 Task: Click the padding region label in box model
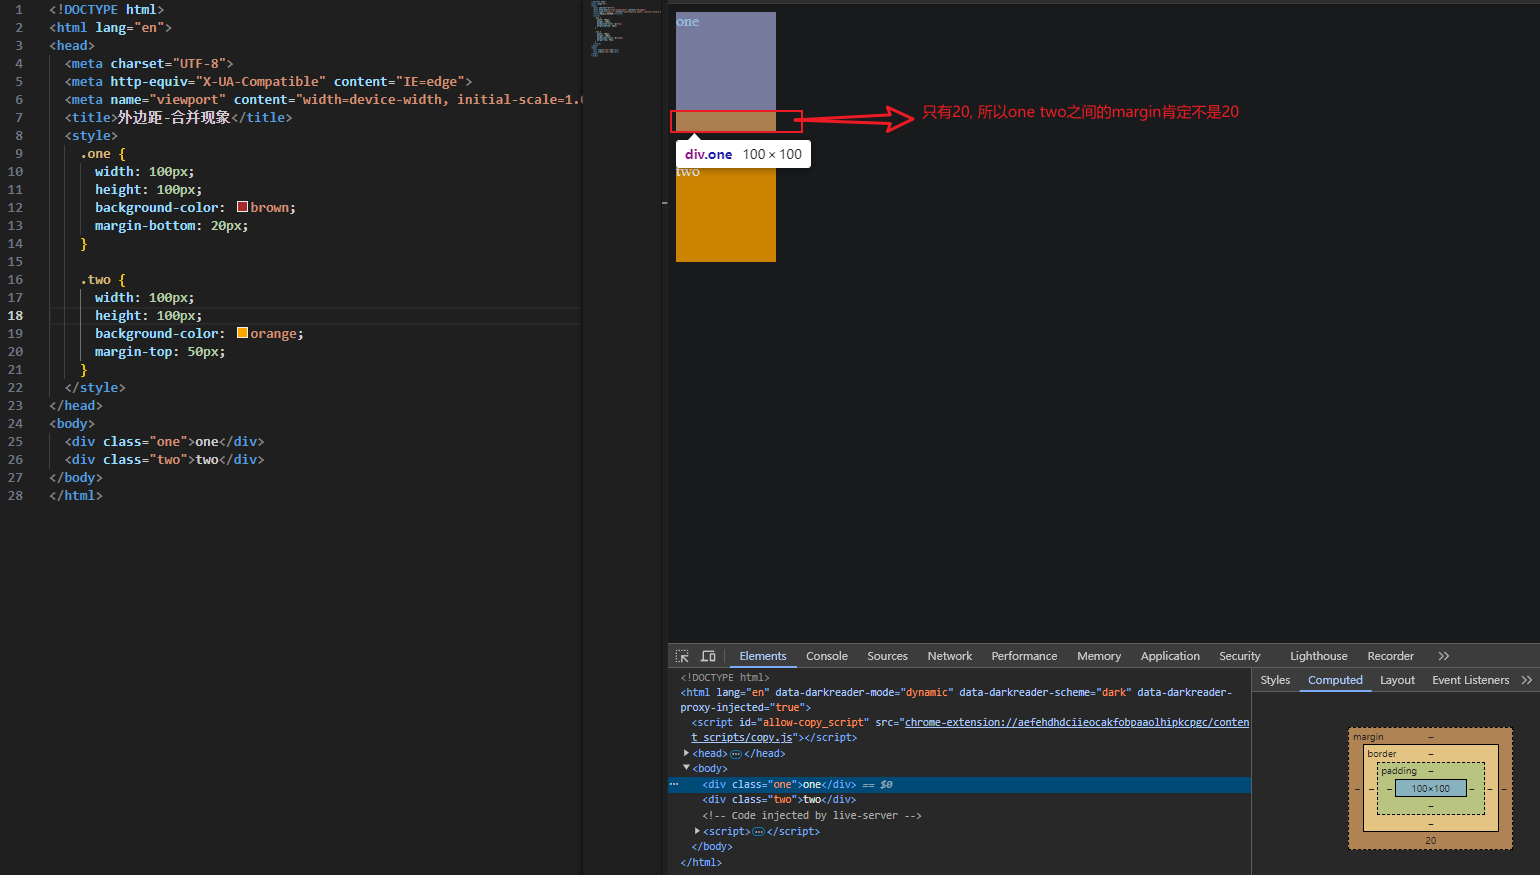pos(1399,771)
